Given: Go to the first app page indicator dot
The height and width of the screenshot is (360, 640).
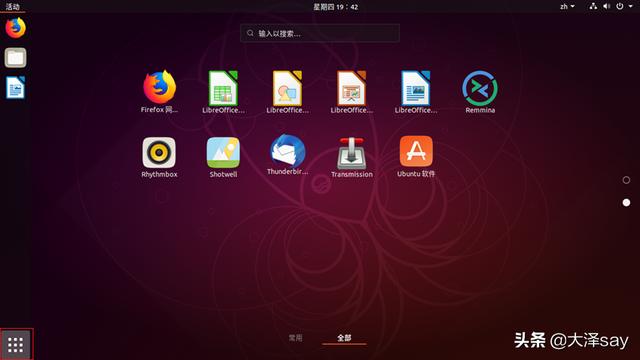Looking at the screenshot, I should [626, 180].
